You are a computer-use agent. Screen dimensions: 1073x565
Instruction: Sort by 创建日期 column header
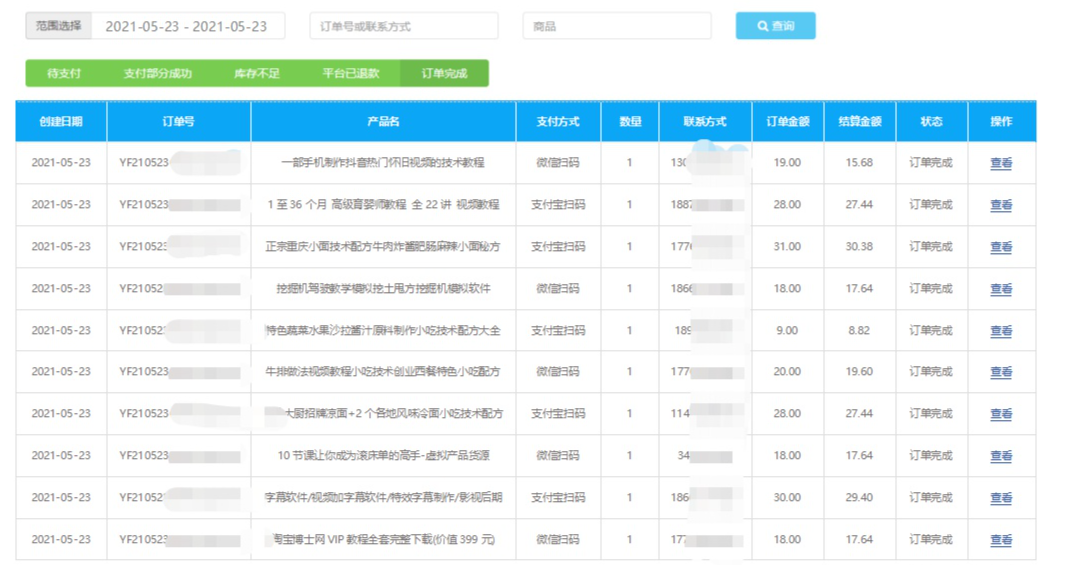click(61, 121)
